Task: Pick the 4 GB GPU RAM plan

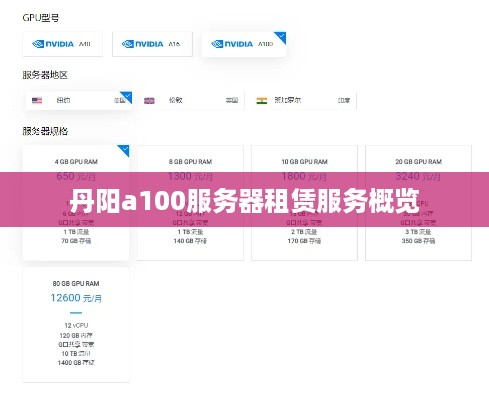Action: 76,203
